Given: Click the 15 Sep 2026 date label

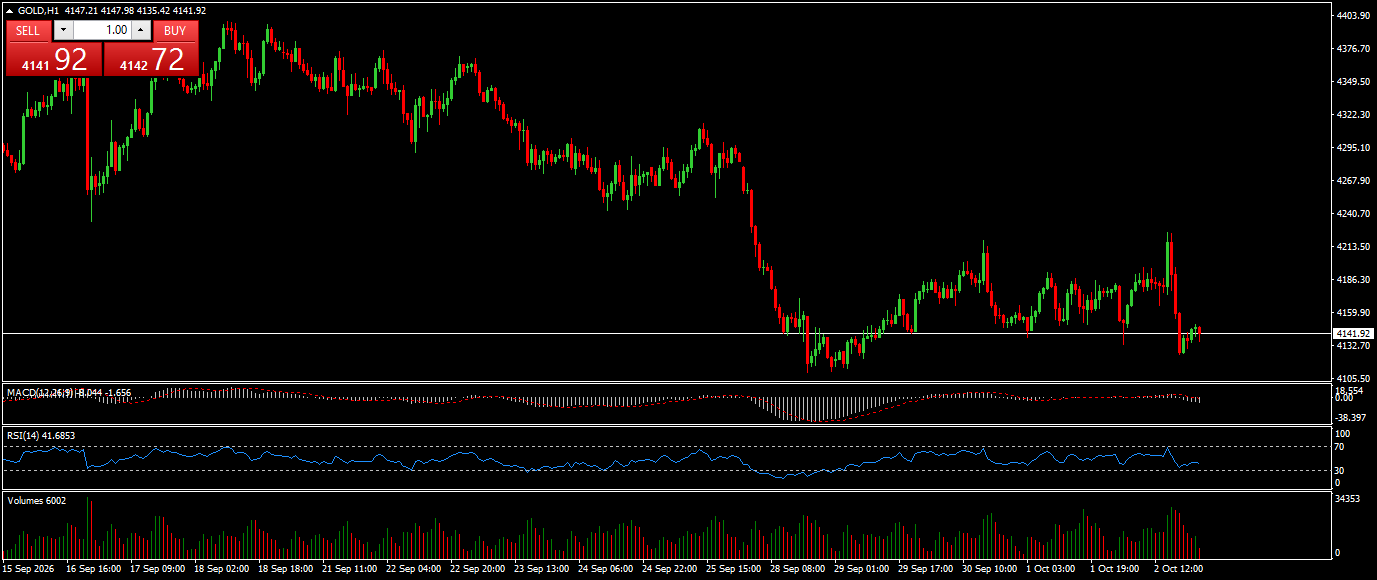Looking at the screenshot, I should tap(28, 569).
